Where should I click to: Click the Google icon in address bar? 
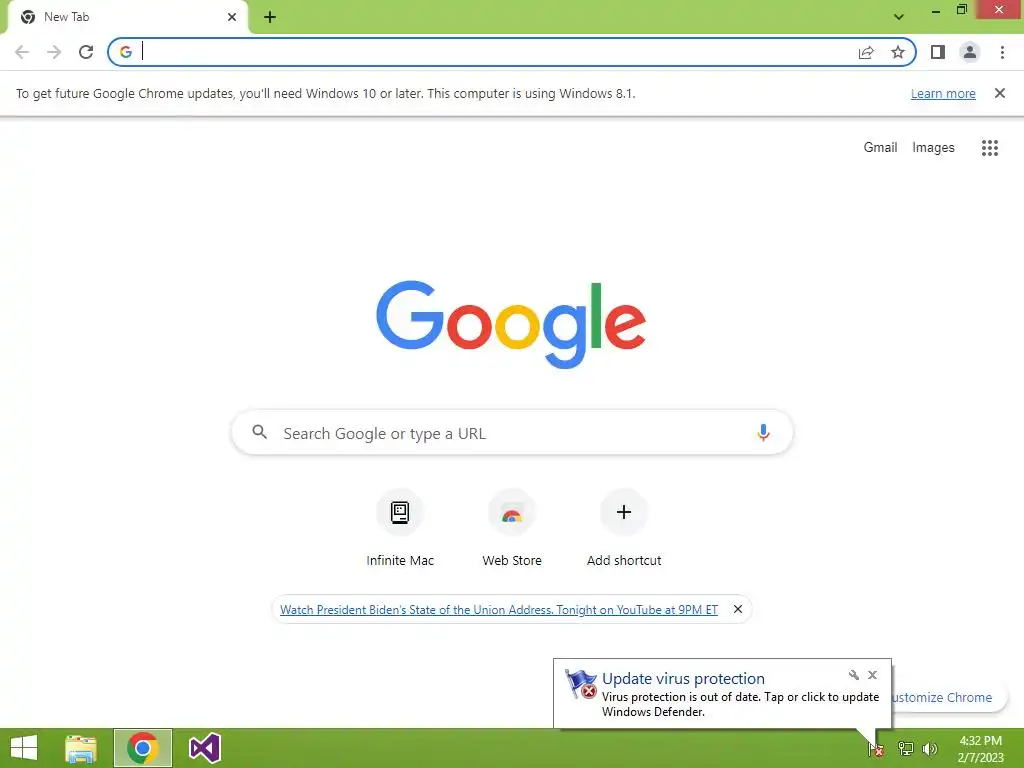(x=125, y=52)
